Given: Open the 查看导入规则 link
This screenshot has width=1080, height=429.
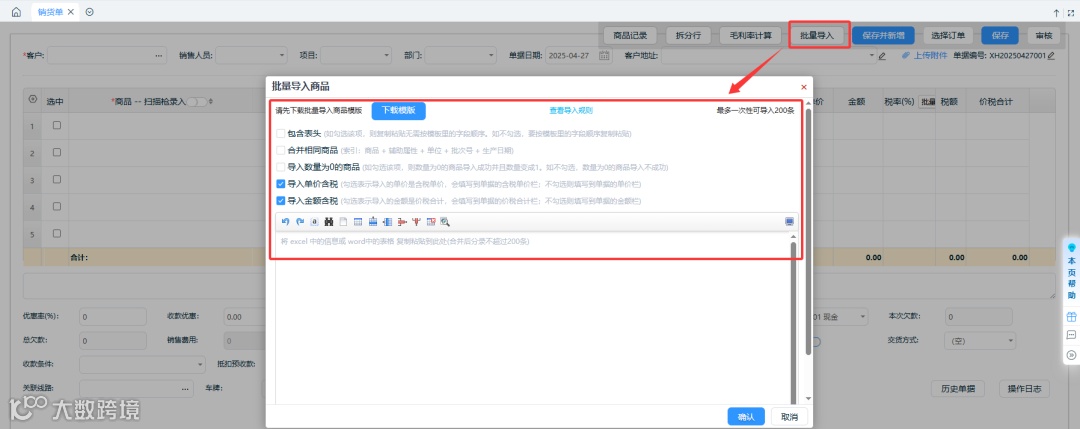Looking at the screenshot, I should pyautogui.click(x=571, y=110).
